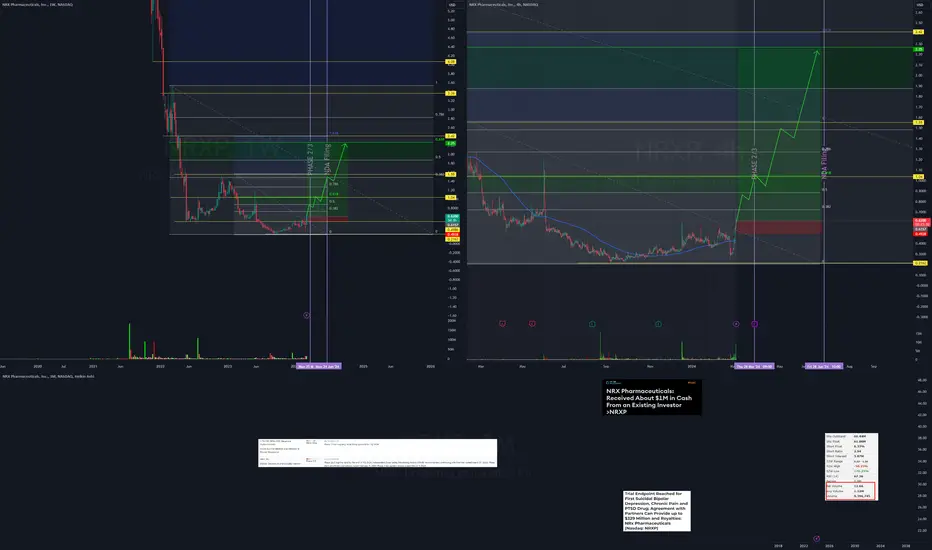The width and height of the screenshot is (932, 550).
Task: Open the Heikin Ashi chart's symbol title
Action: point(48,376)
